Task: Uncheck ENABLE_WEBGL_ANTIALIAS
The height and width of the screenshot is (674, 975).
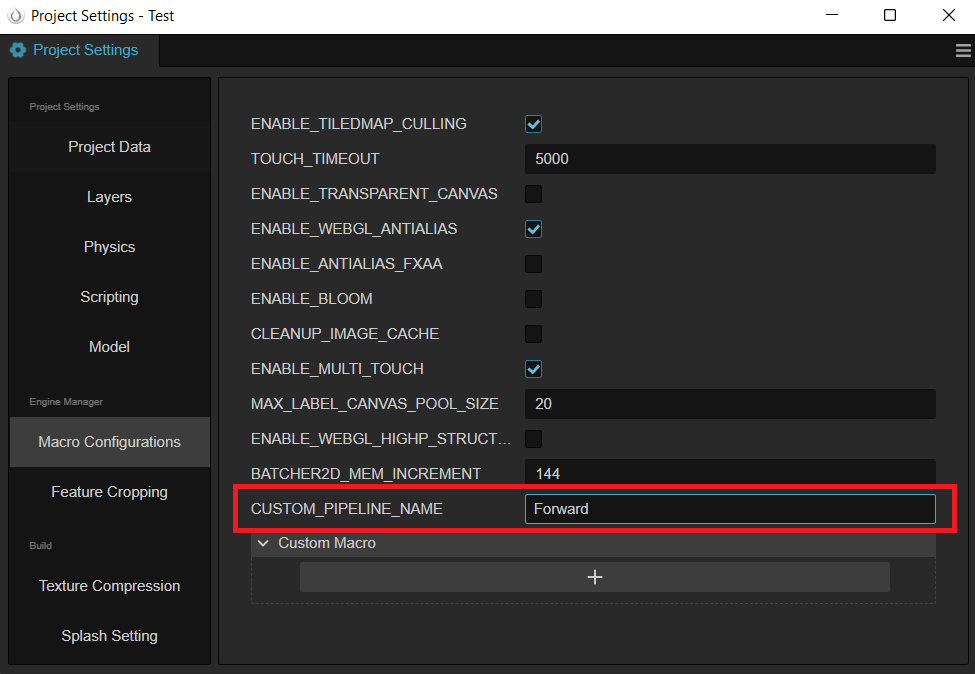Action: pyautogui.click(x=533, y=228)
